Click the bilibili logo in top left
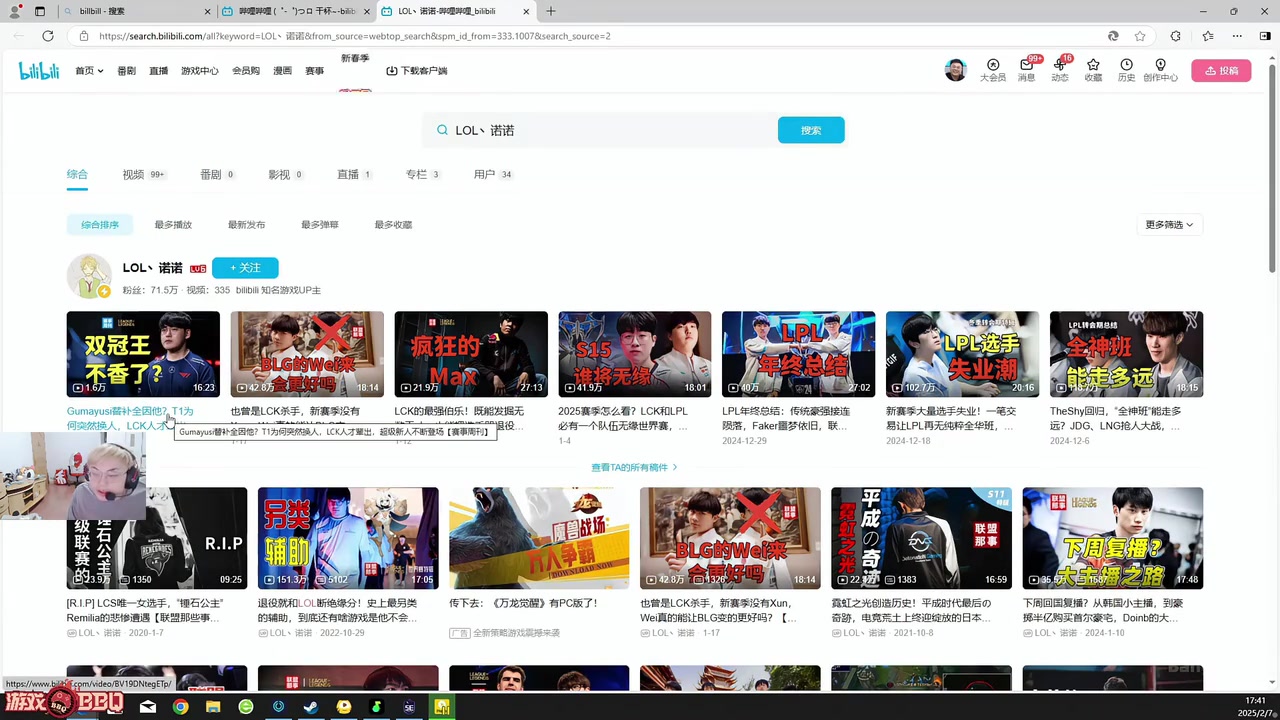Viewport: 1280px width, 720px height. (38, 70)
